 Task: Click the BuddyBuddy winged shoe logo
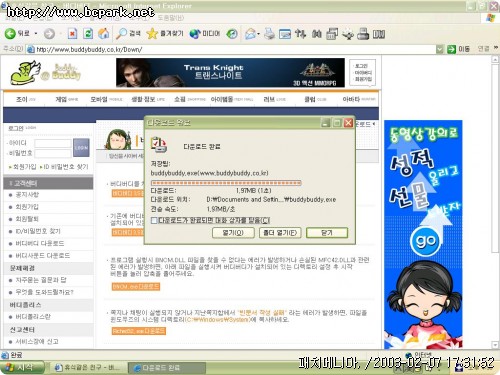(x=26, y=72)
